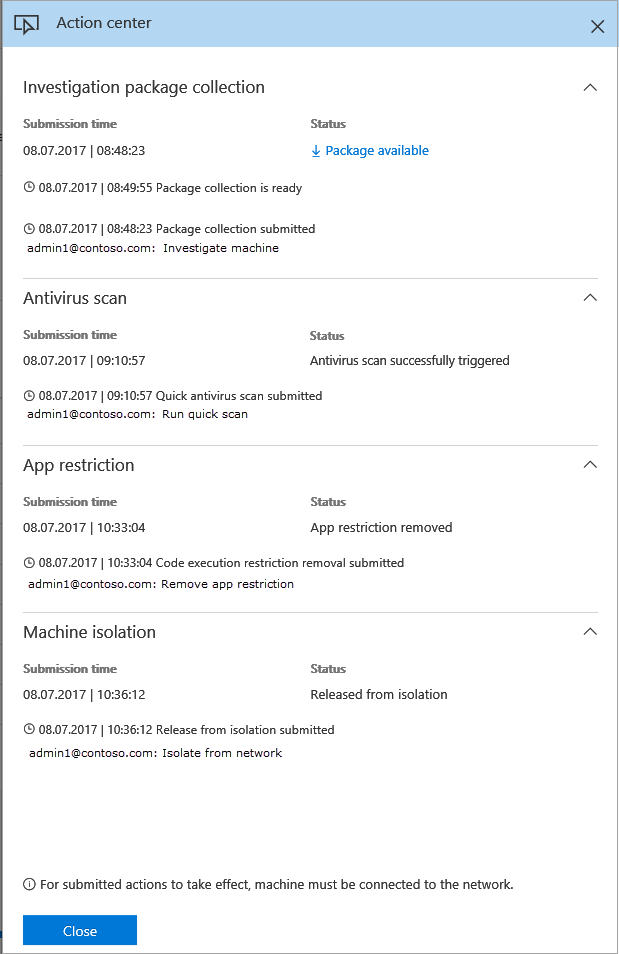Click clock icon beside Package collection submitted
619x954 pixels.
29,229
